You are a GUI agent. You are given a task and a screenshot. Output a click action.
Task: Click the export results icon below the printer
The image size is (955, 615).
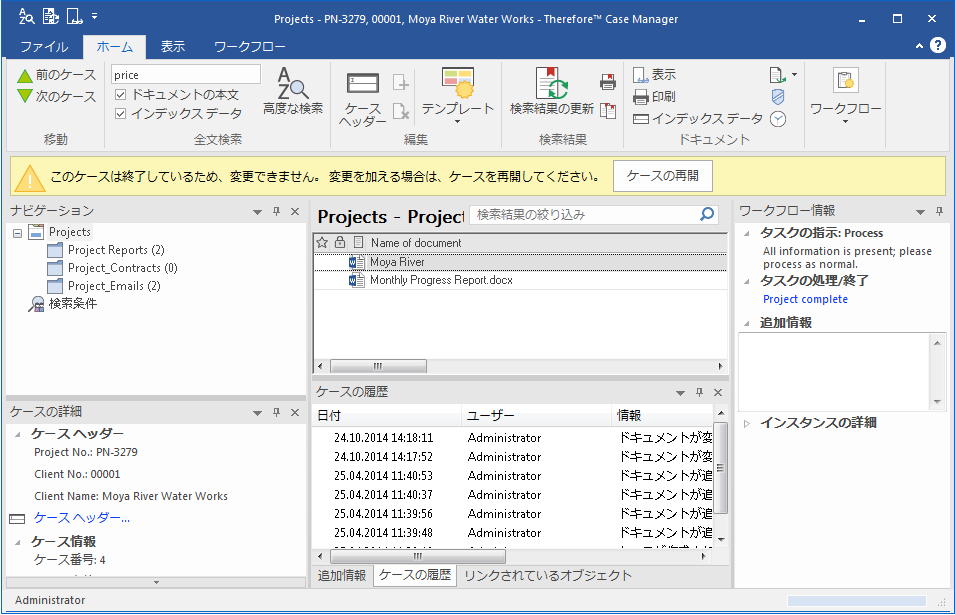tap(608, 110)
